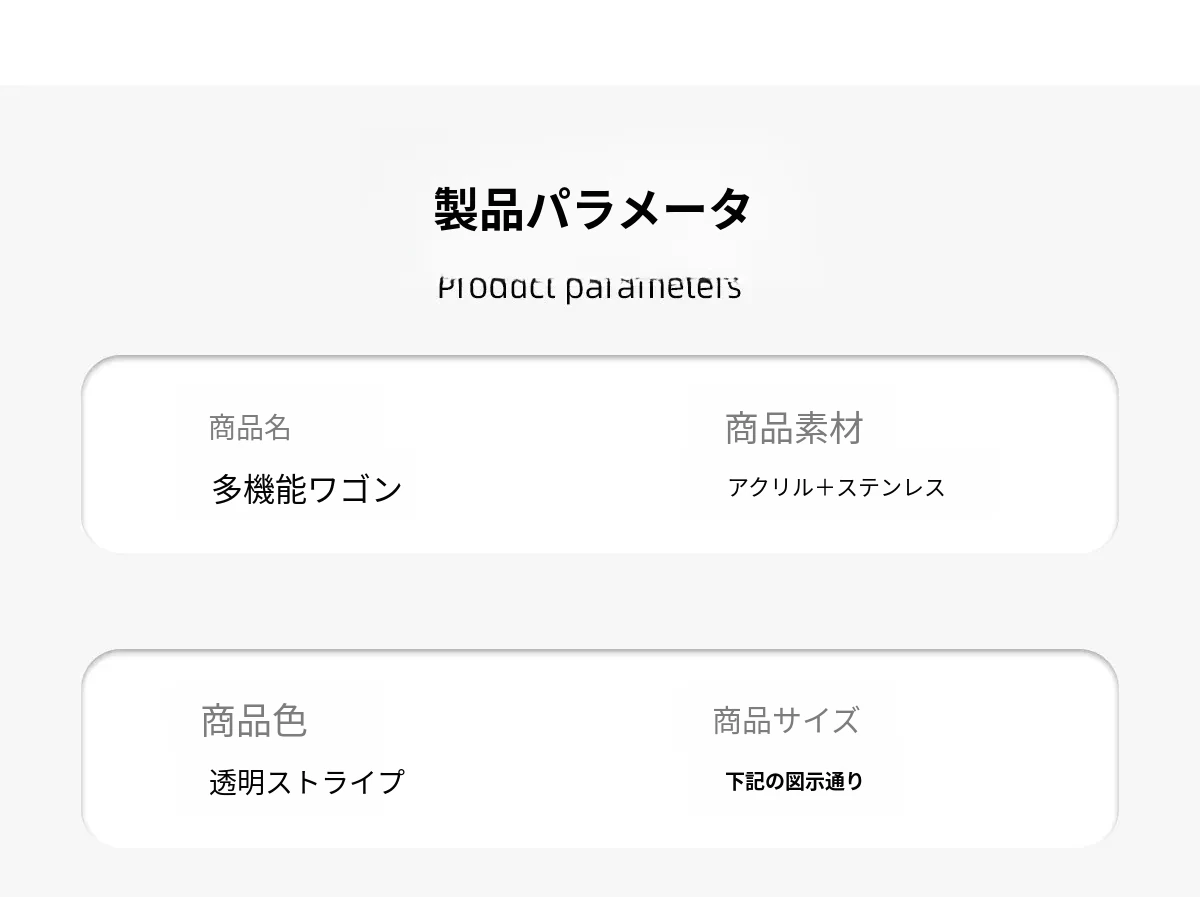Viewport: 1200px width, 897px height.
Task: Select the 商品色 label
Action: click(x=254, y=721)
